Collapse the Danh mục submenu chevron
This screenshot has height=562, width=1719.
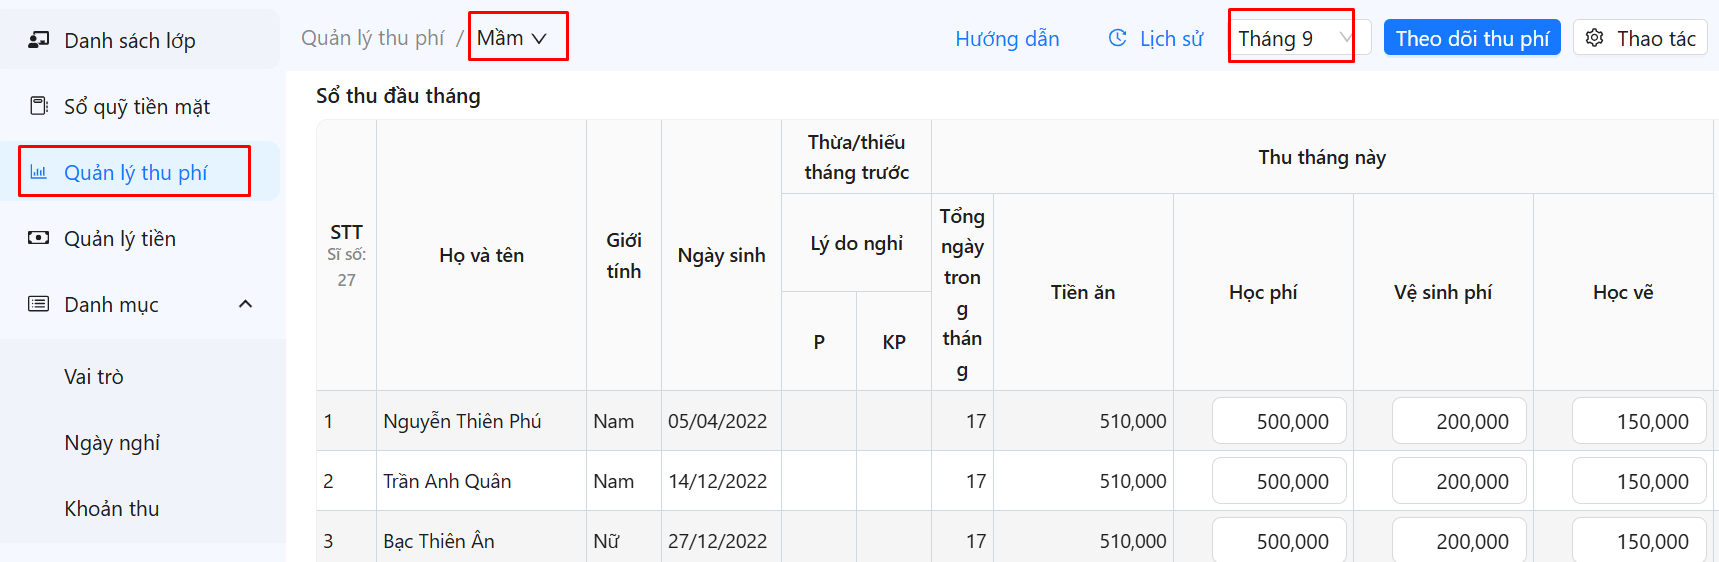(x=245, y=304)
